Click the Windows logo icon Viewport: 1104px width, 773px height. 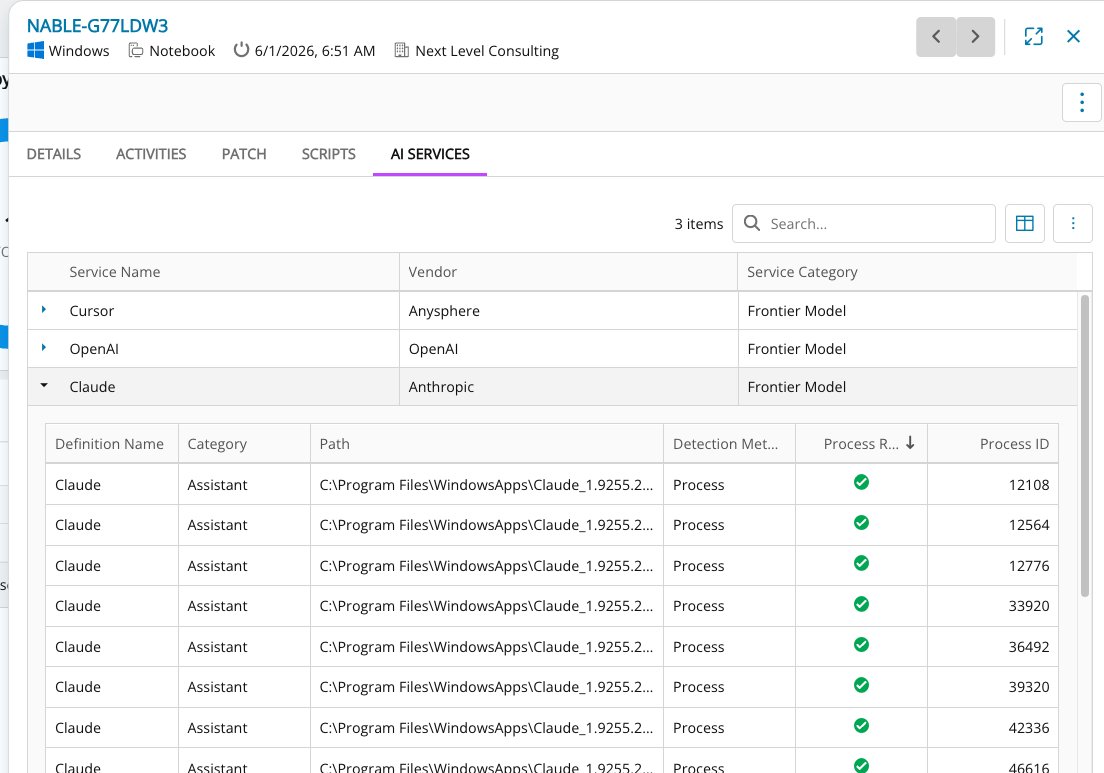pos(35,51)
